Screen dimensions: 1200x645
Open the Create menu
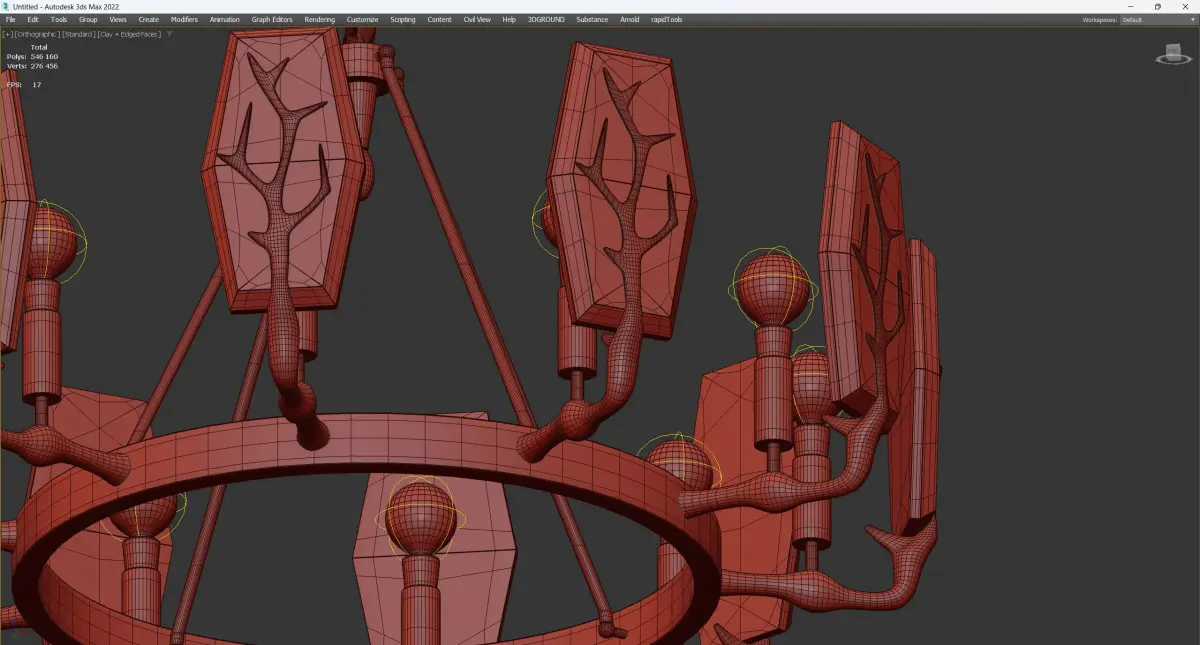click(x=149, y=19)
